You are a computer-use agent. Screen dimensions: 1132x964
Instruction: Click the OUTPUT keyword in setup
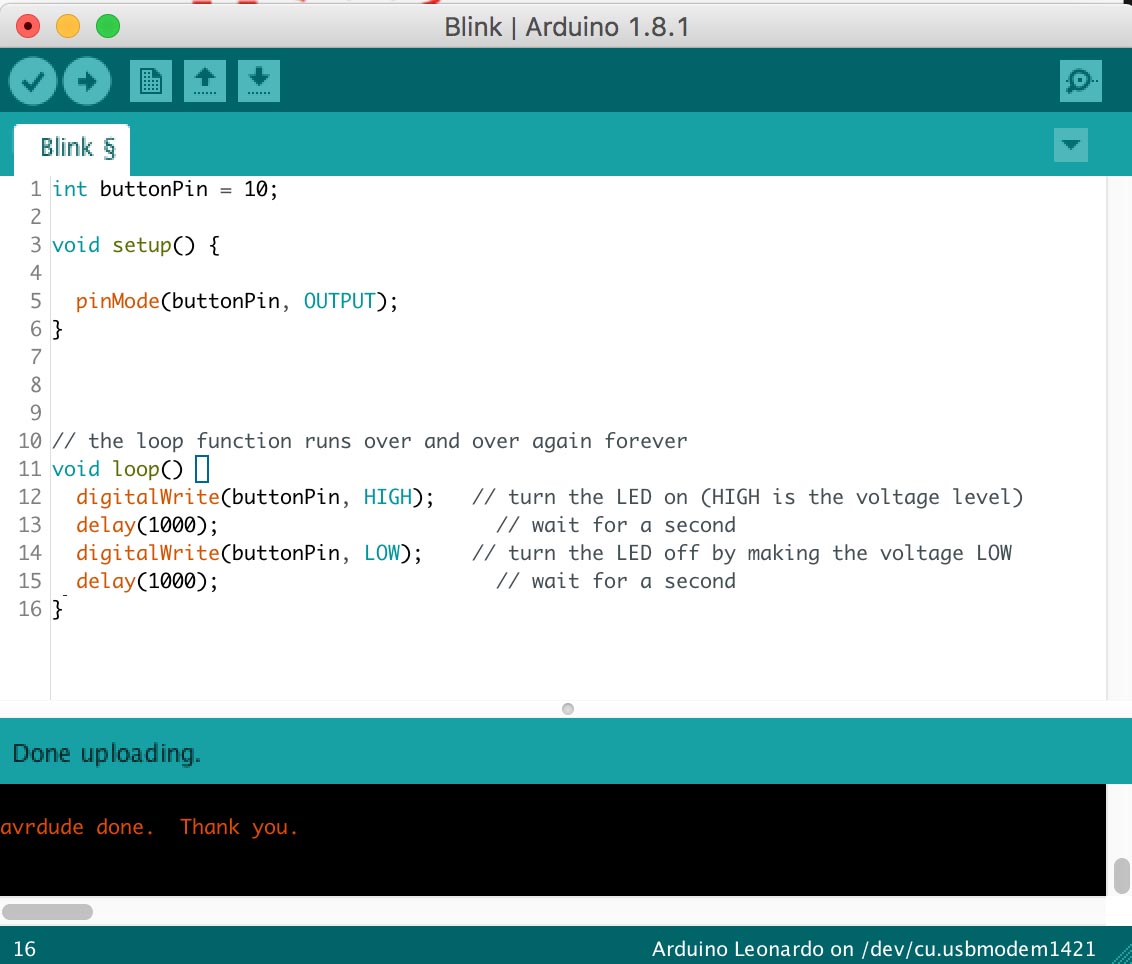point(340,301)
